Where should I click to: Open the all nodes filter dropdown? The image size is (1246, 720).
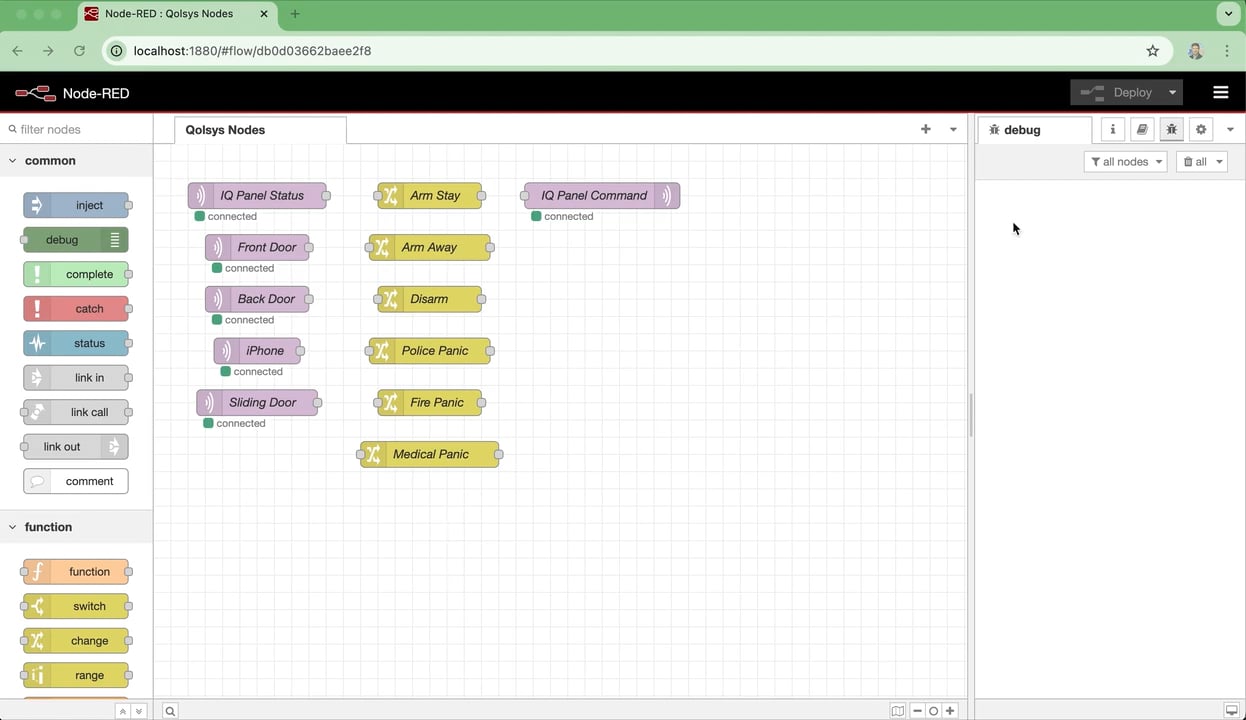[x=1125, y=161]
